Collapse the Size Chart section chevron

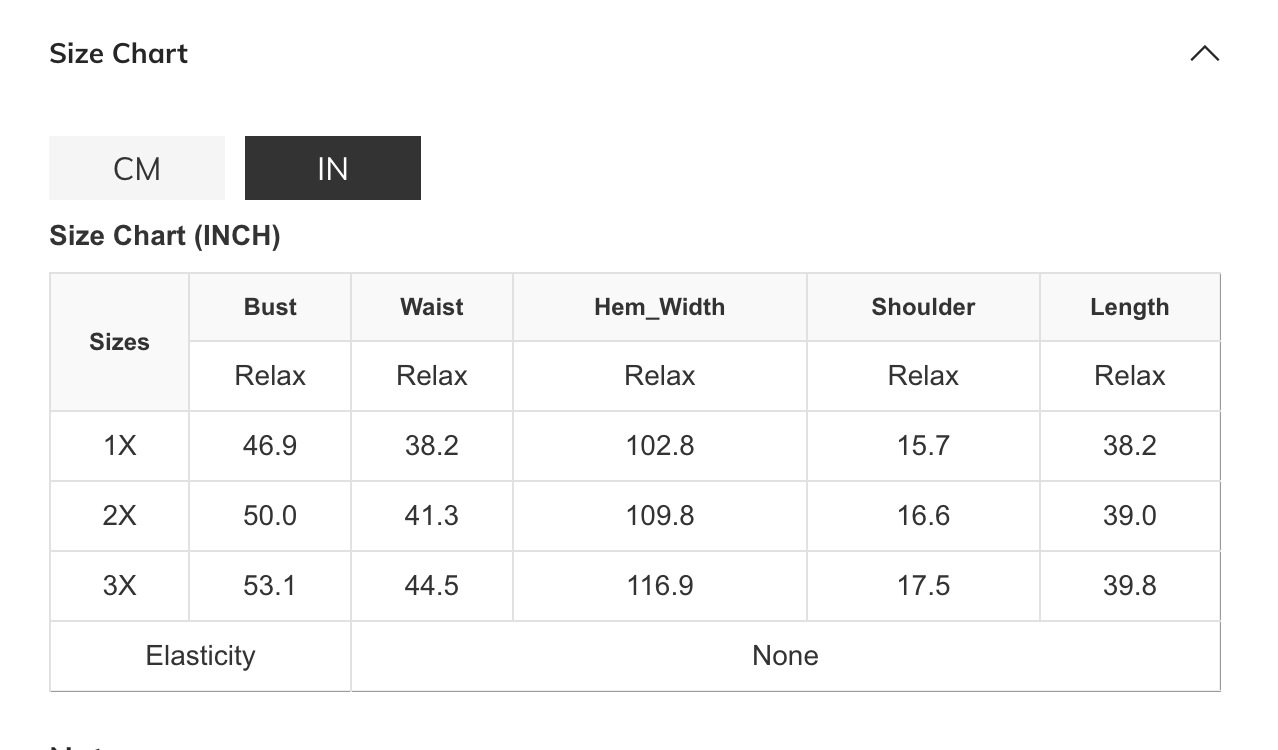pyautogui.click(x=1204, y=54)
